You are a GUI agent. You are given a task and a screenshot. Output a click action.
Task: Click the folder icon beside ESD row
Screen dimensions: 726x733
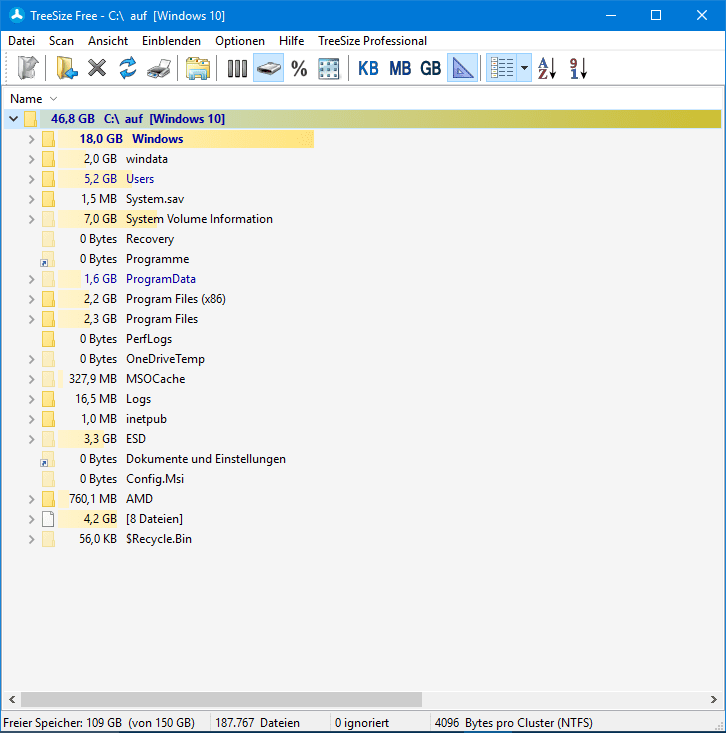(x=48, y=439)
